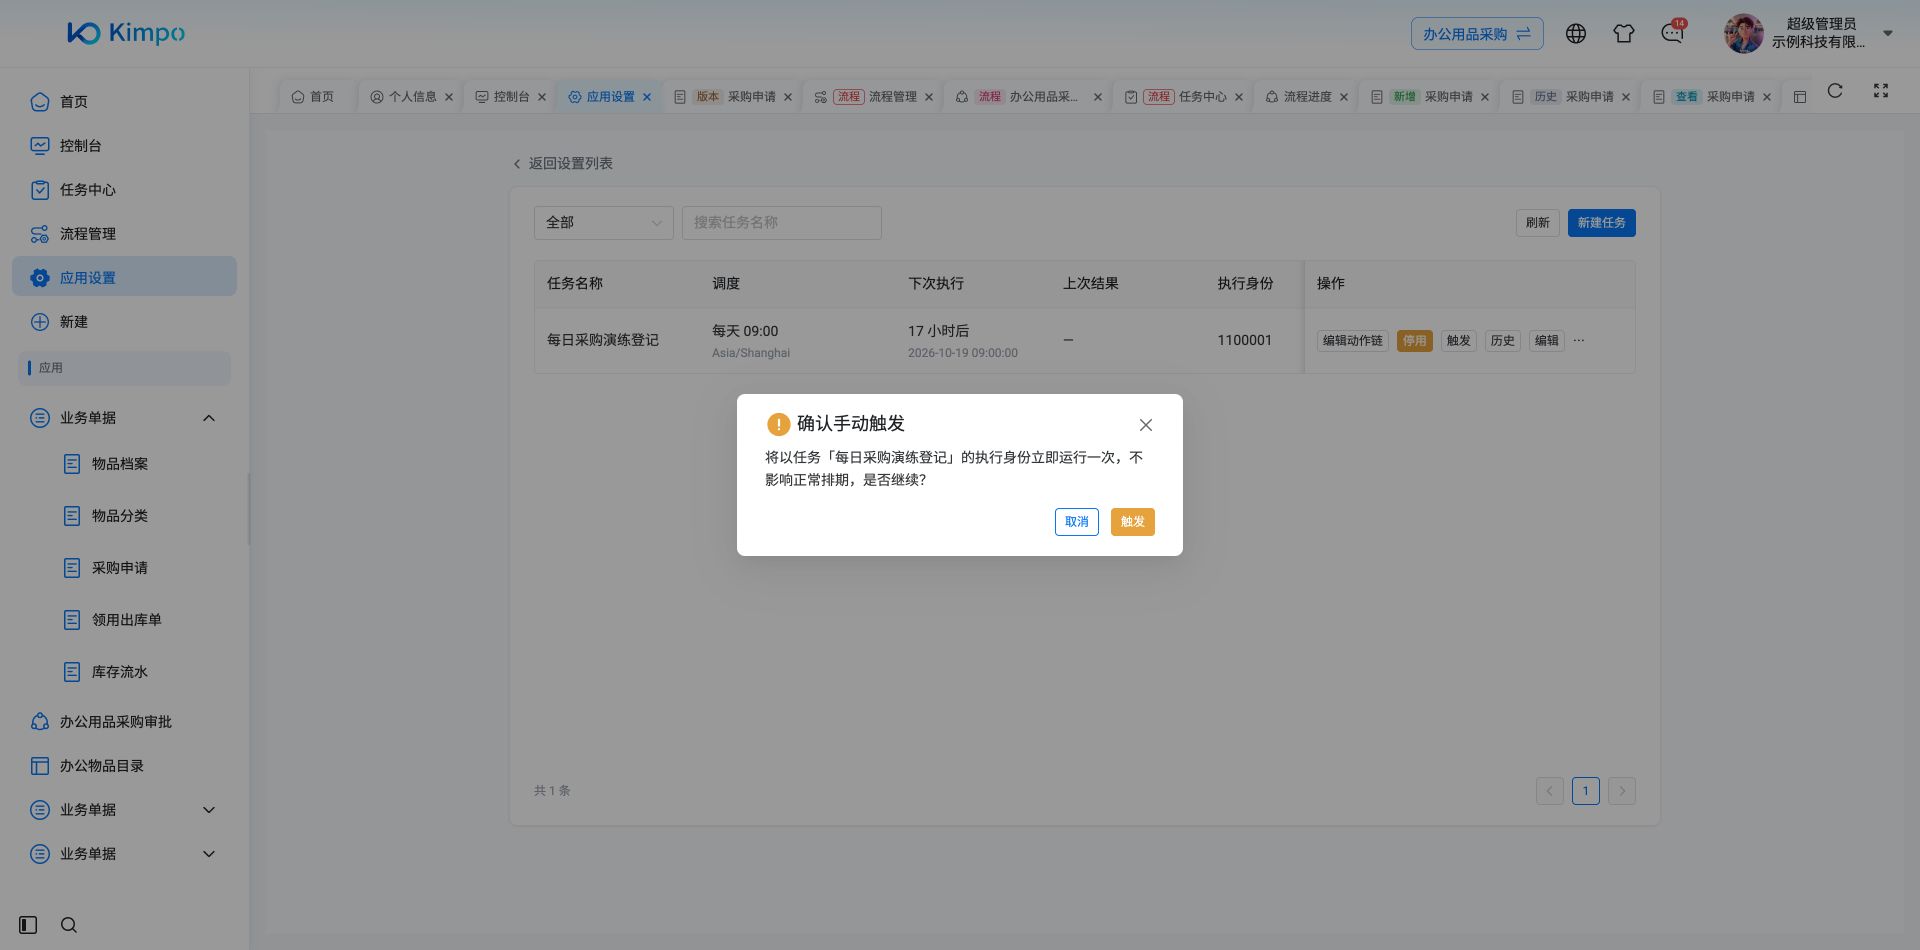Toggle fullscreen with the expand icon
The image size is (1920, 950).
[x=1881, y=91]
